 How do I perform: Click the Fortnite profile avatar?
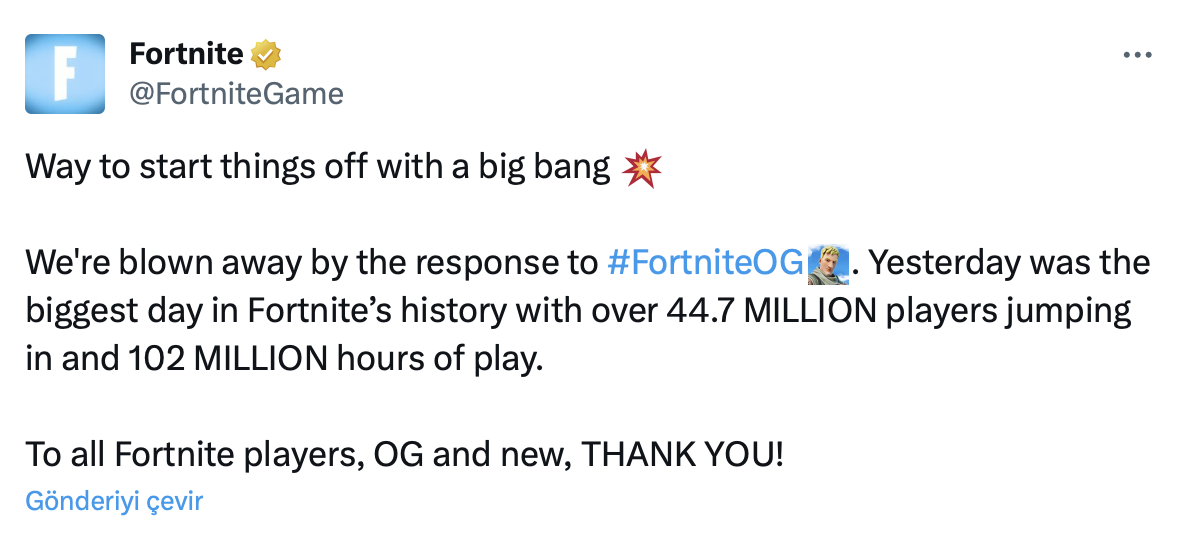(x=65, y=73)
